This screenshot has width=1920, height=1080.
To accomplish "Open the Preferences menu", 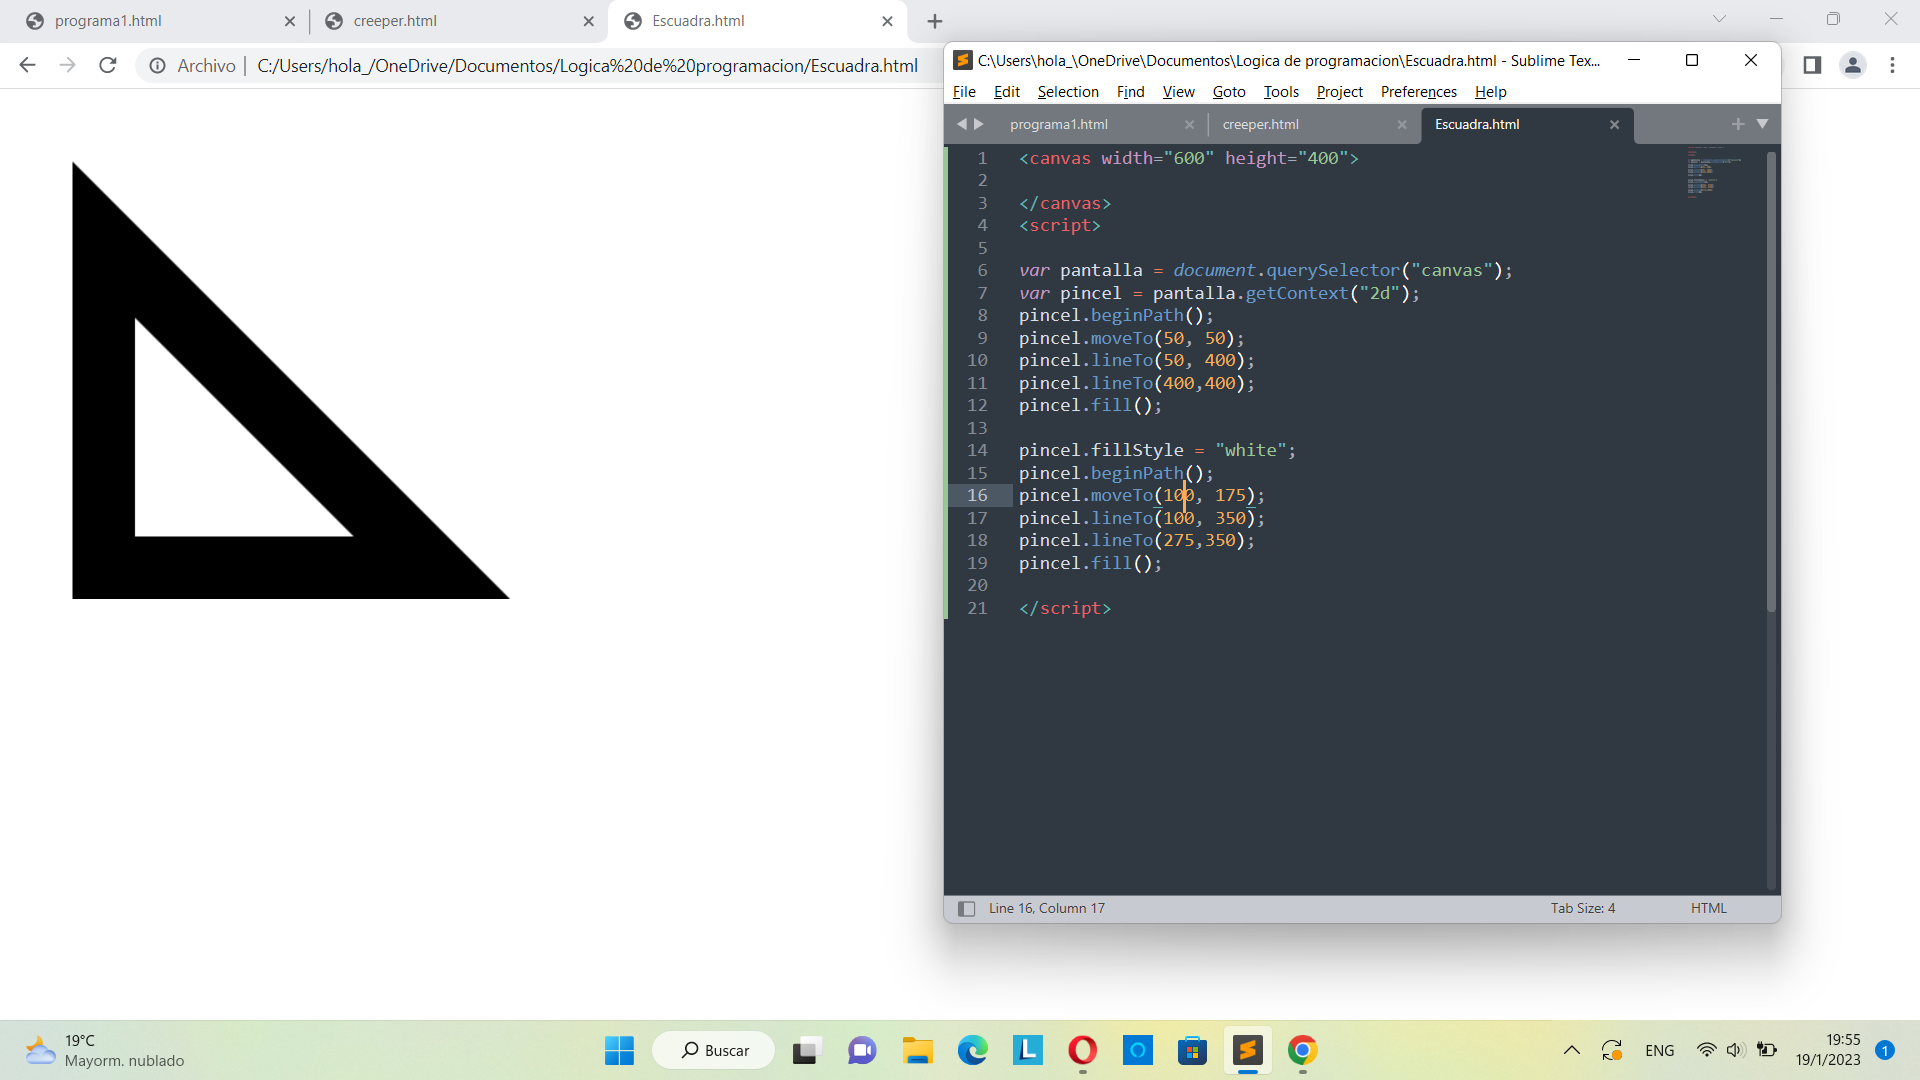I will coord(1418,92).
